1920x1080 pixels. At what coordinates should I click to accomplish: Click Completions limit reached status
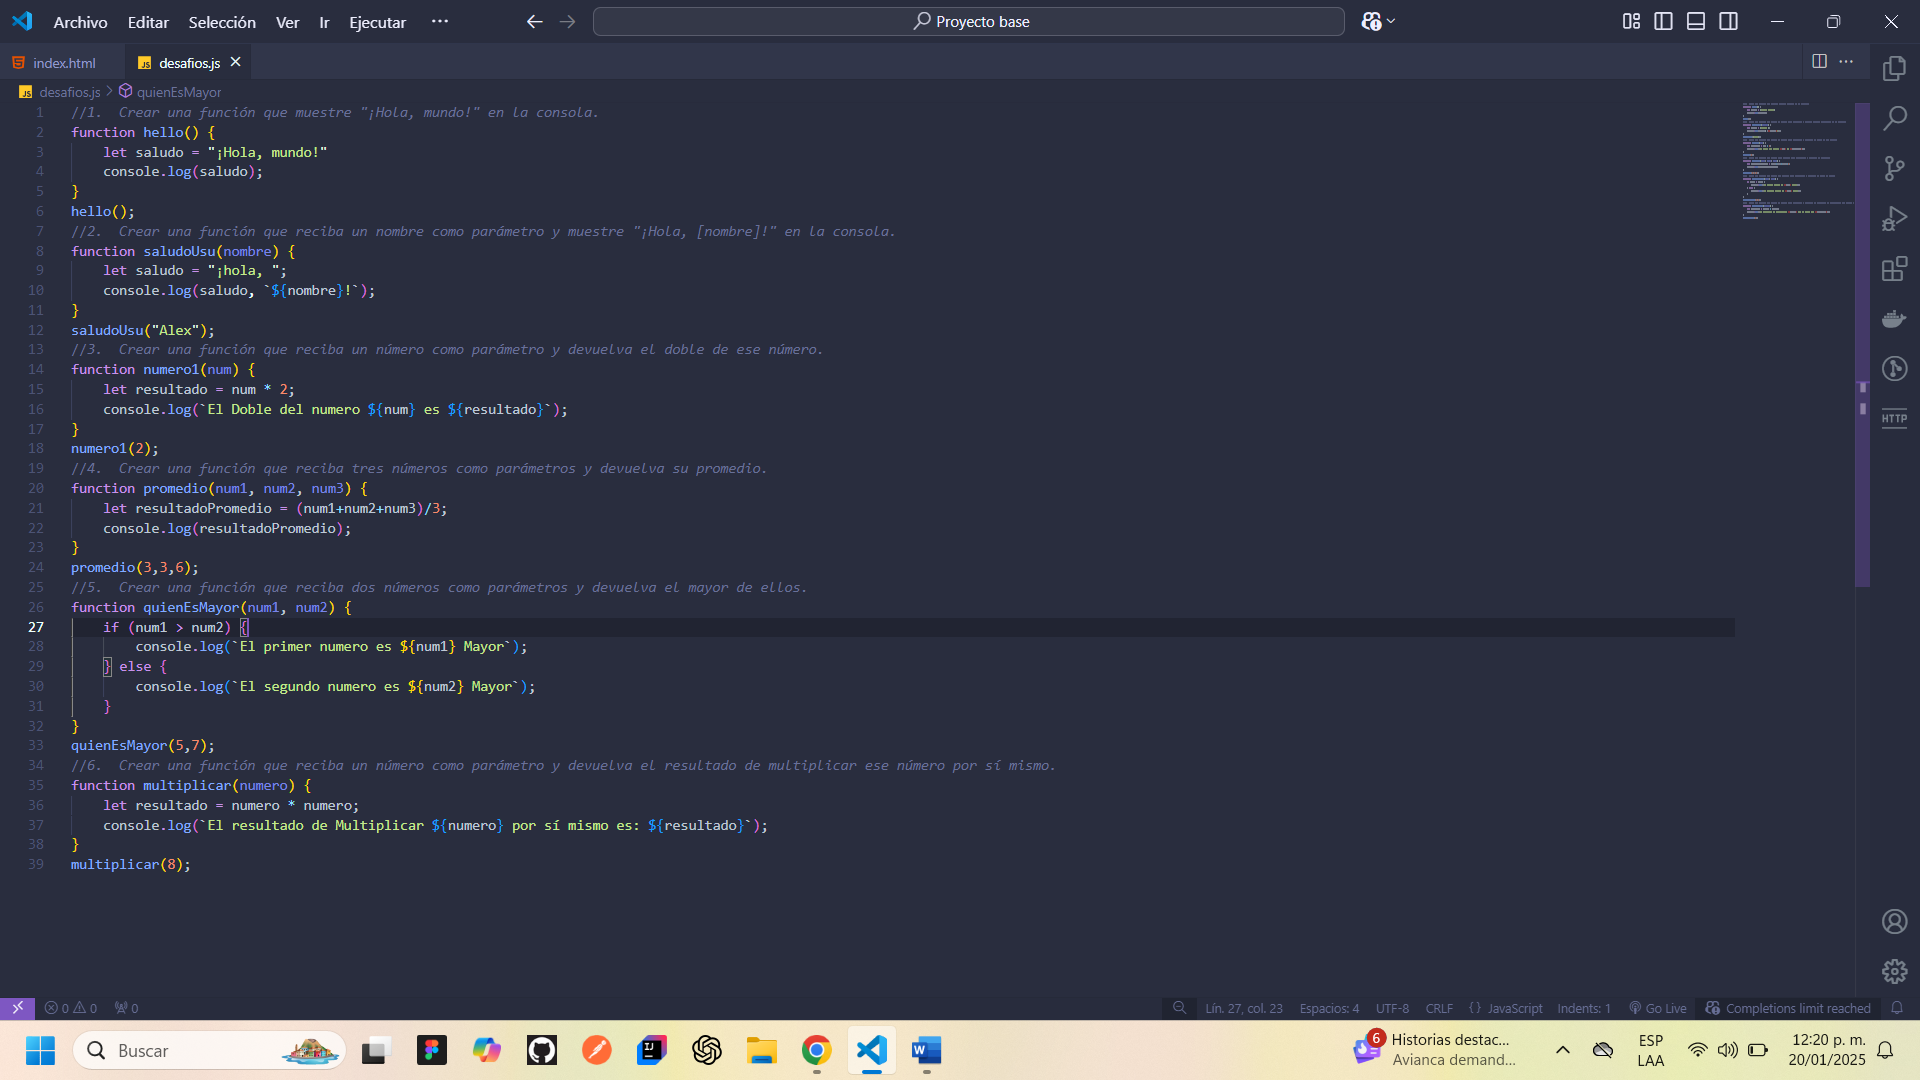click(1787, 1008)
